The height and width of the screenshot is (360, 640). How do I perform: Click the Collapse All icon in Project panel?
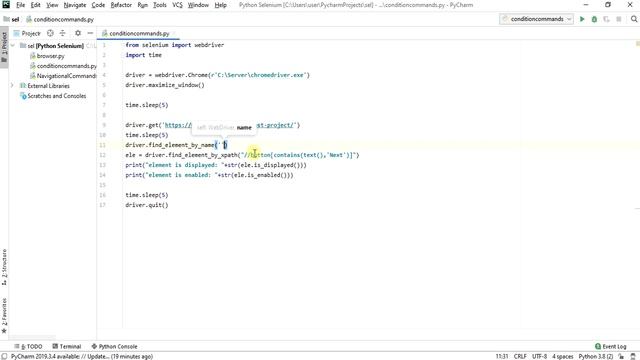point(62,33)
